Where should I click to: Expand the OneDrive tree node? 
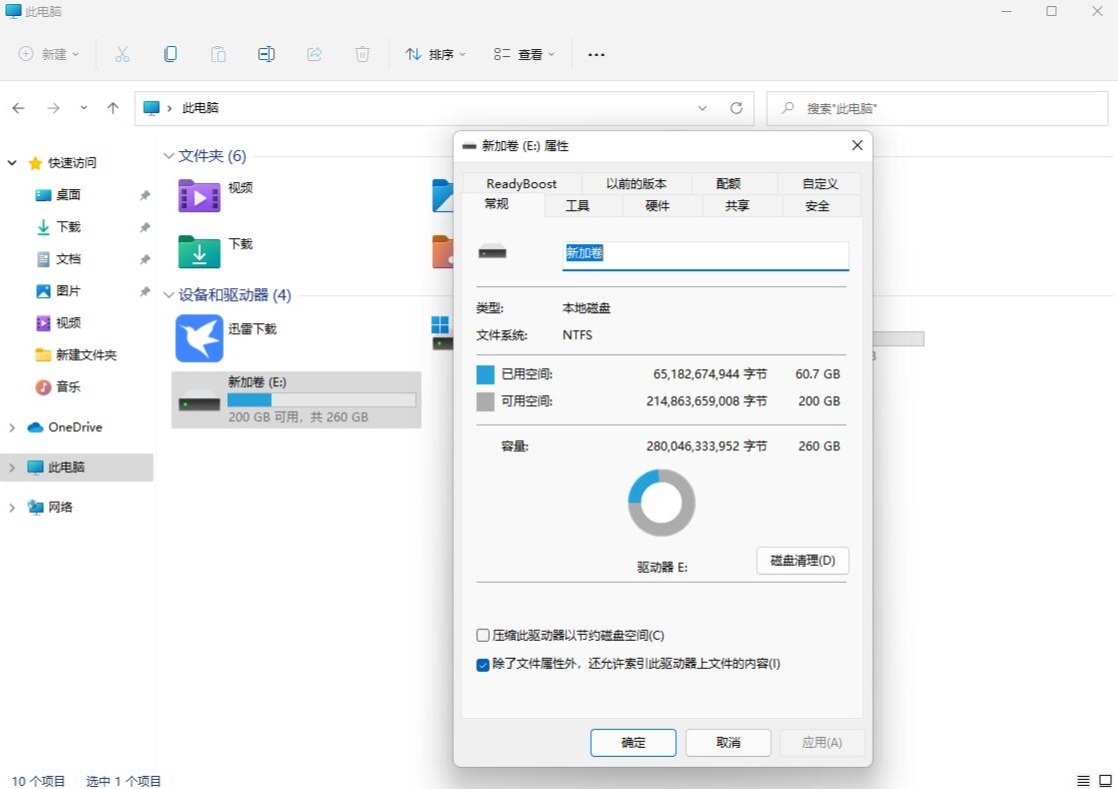click(x=12, y=428)
